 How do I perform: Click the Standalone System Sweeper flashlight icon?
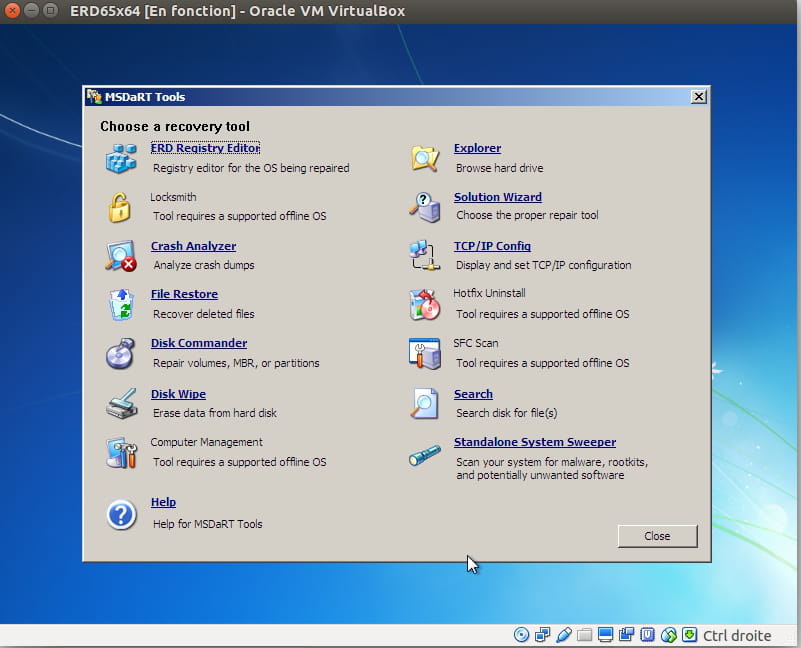[425, 455]
